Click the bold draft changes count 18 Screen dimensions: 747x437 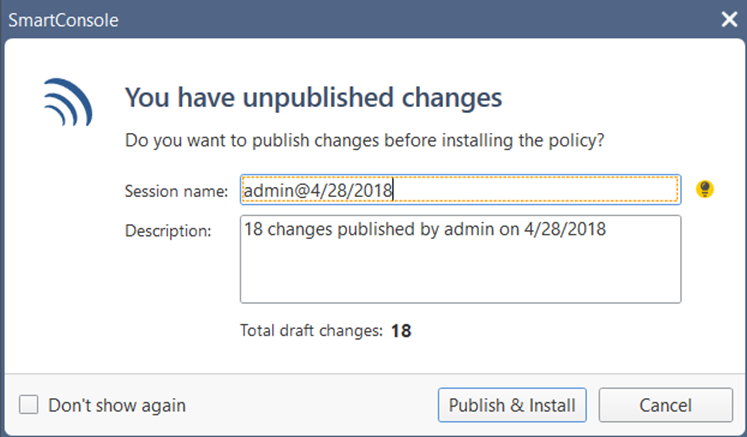click(401, 331)
